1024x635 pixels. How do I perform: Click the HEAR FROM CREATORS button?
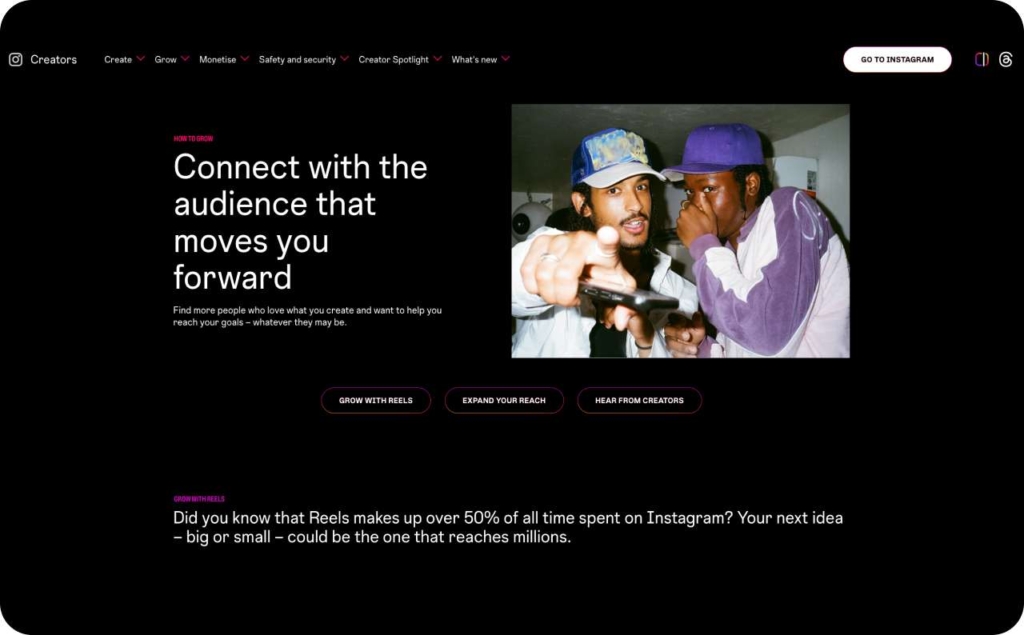639,400
